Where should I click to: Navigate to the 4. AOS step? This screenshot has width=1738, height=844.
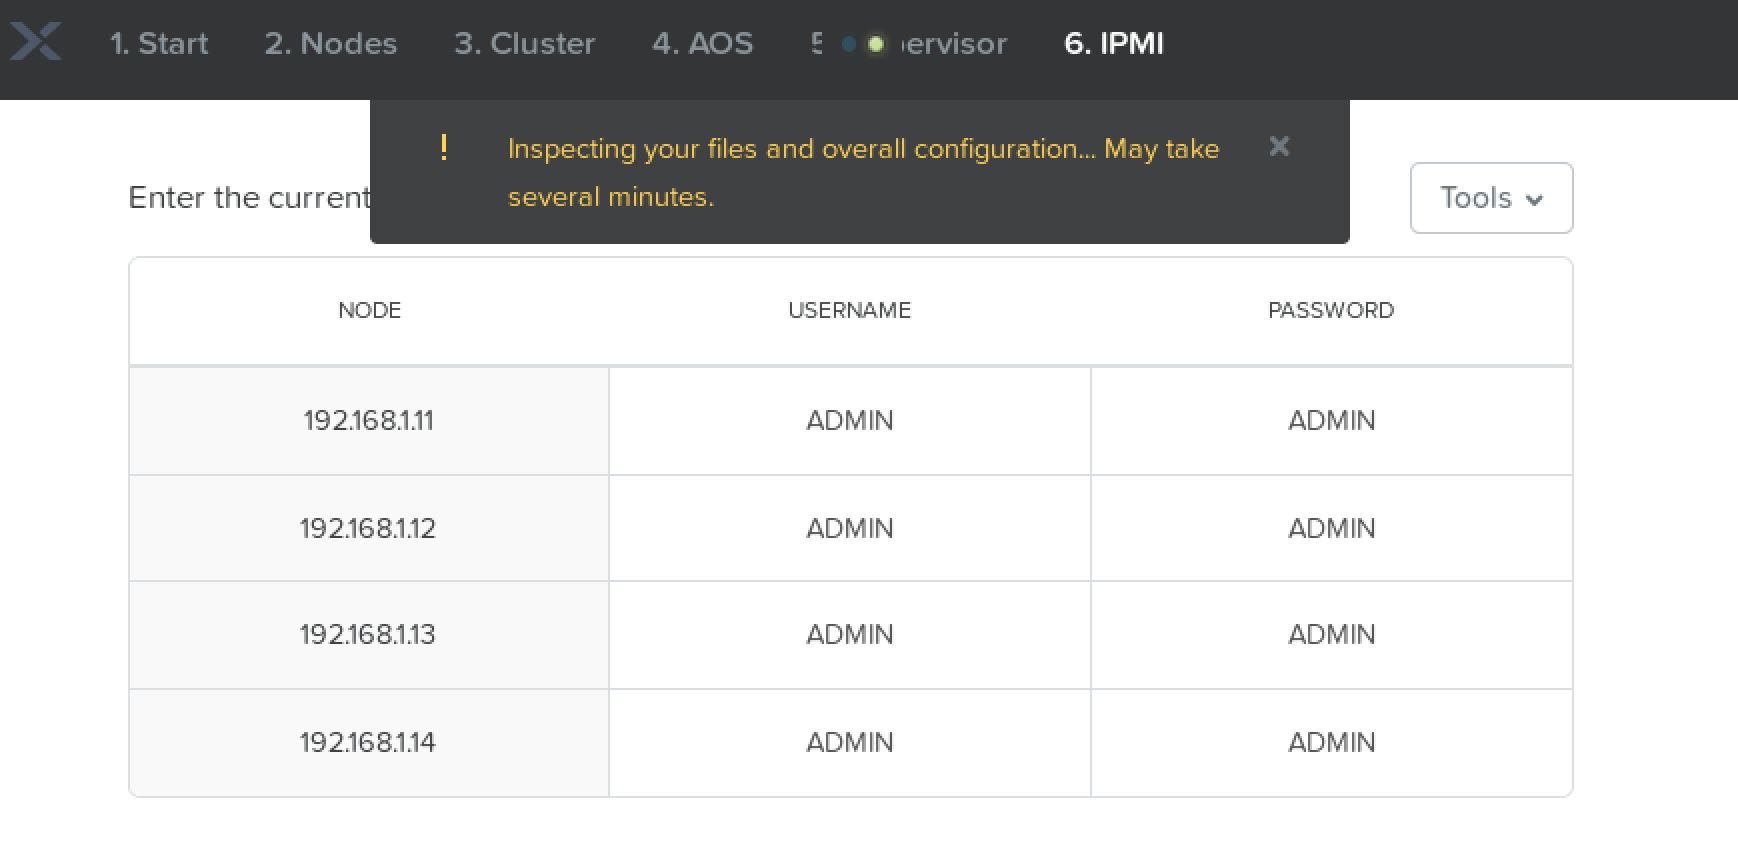tap(702, 44)
